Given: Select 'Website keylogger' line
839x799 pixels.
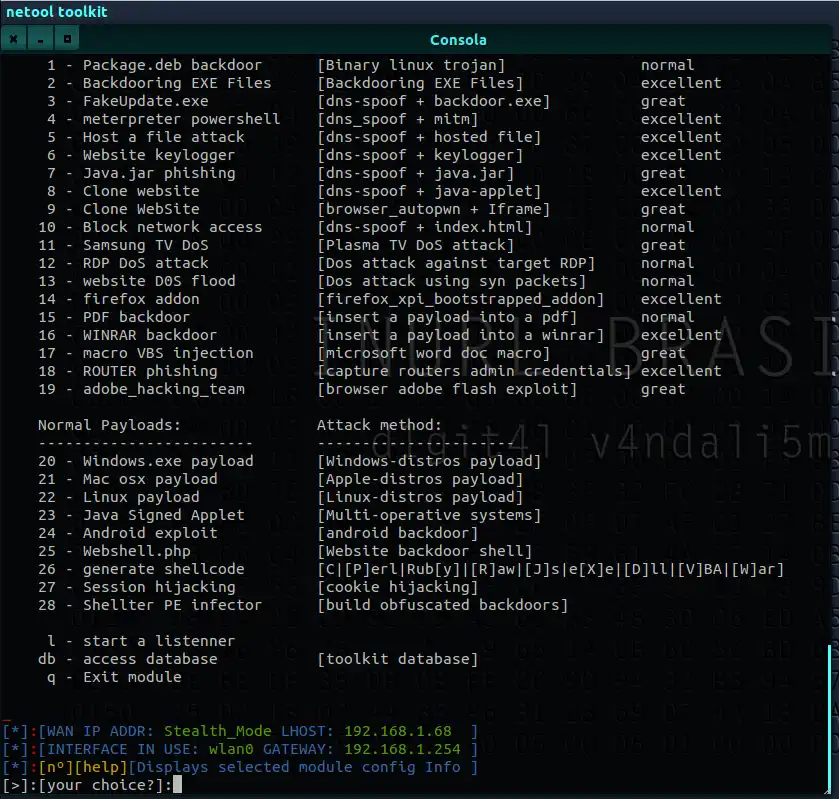Looking at the screenshot, I should click(x=159, y=155).
